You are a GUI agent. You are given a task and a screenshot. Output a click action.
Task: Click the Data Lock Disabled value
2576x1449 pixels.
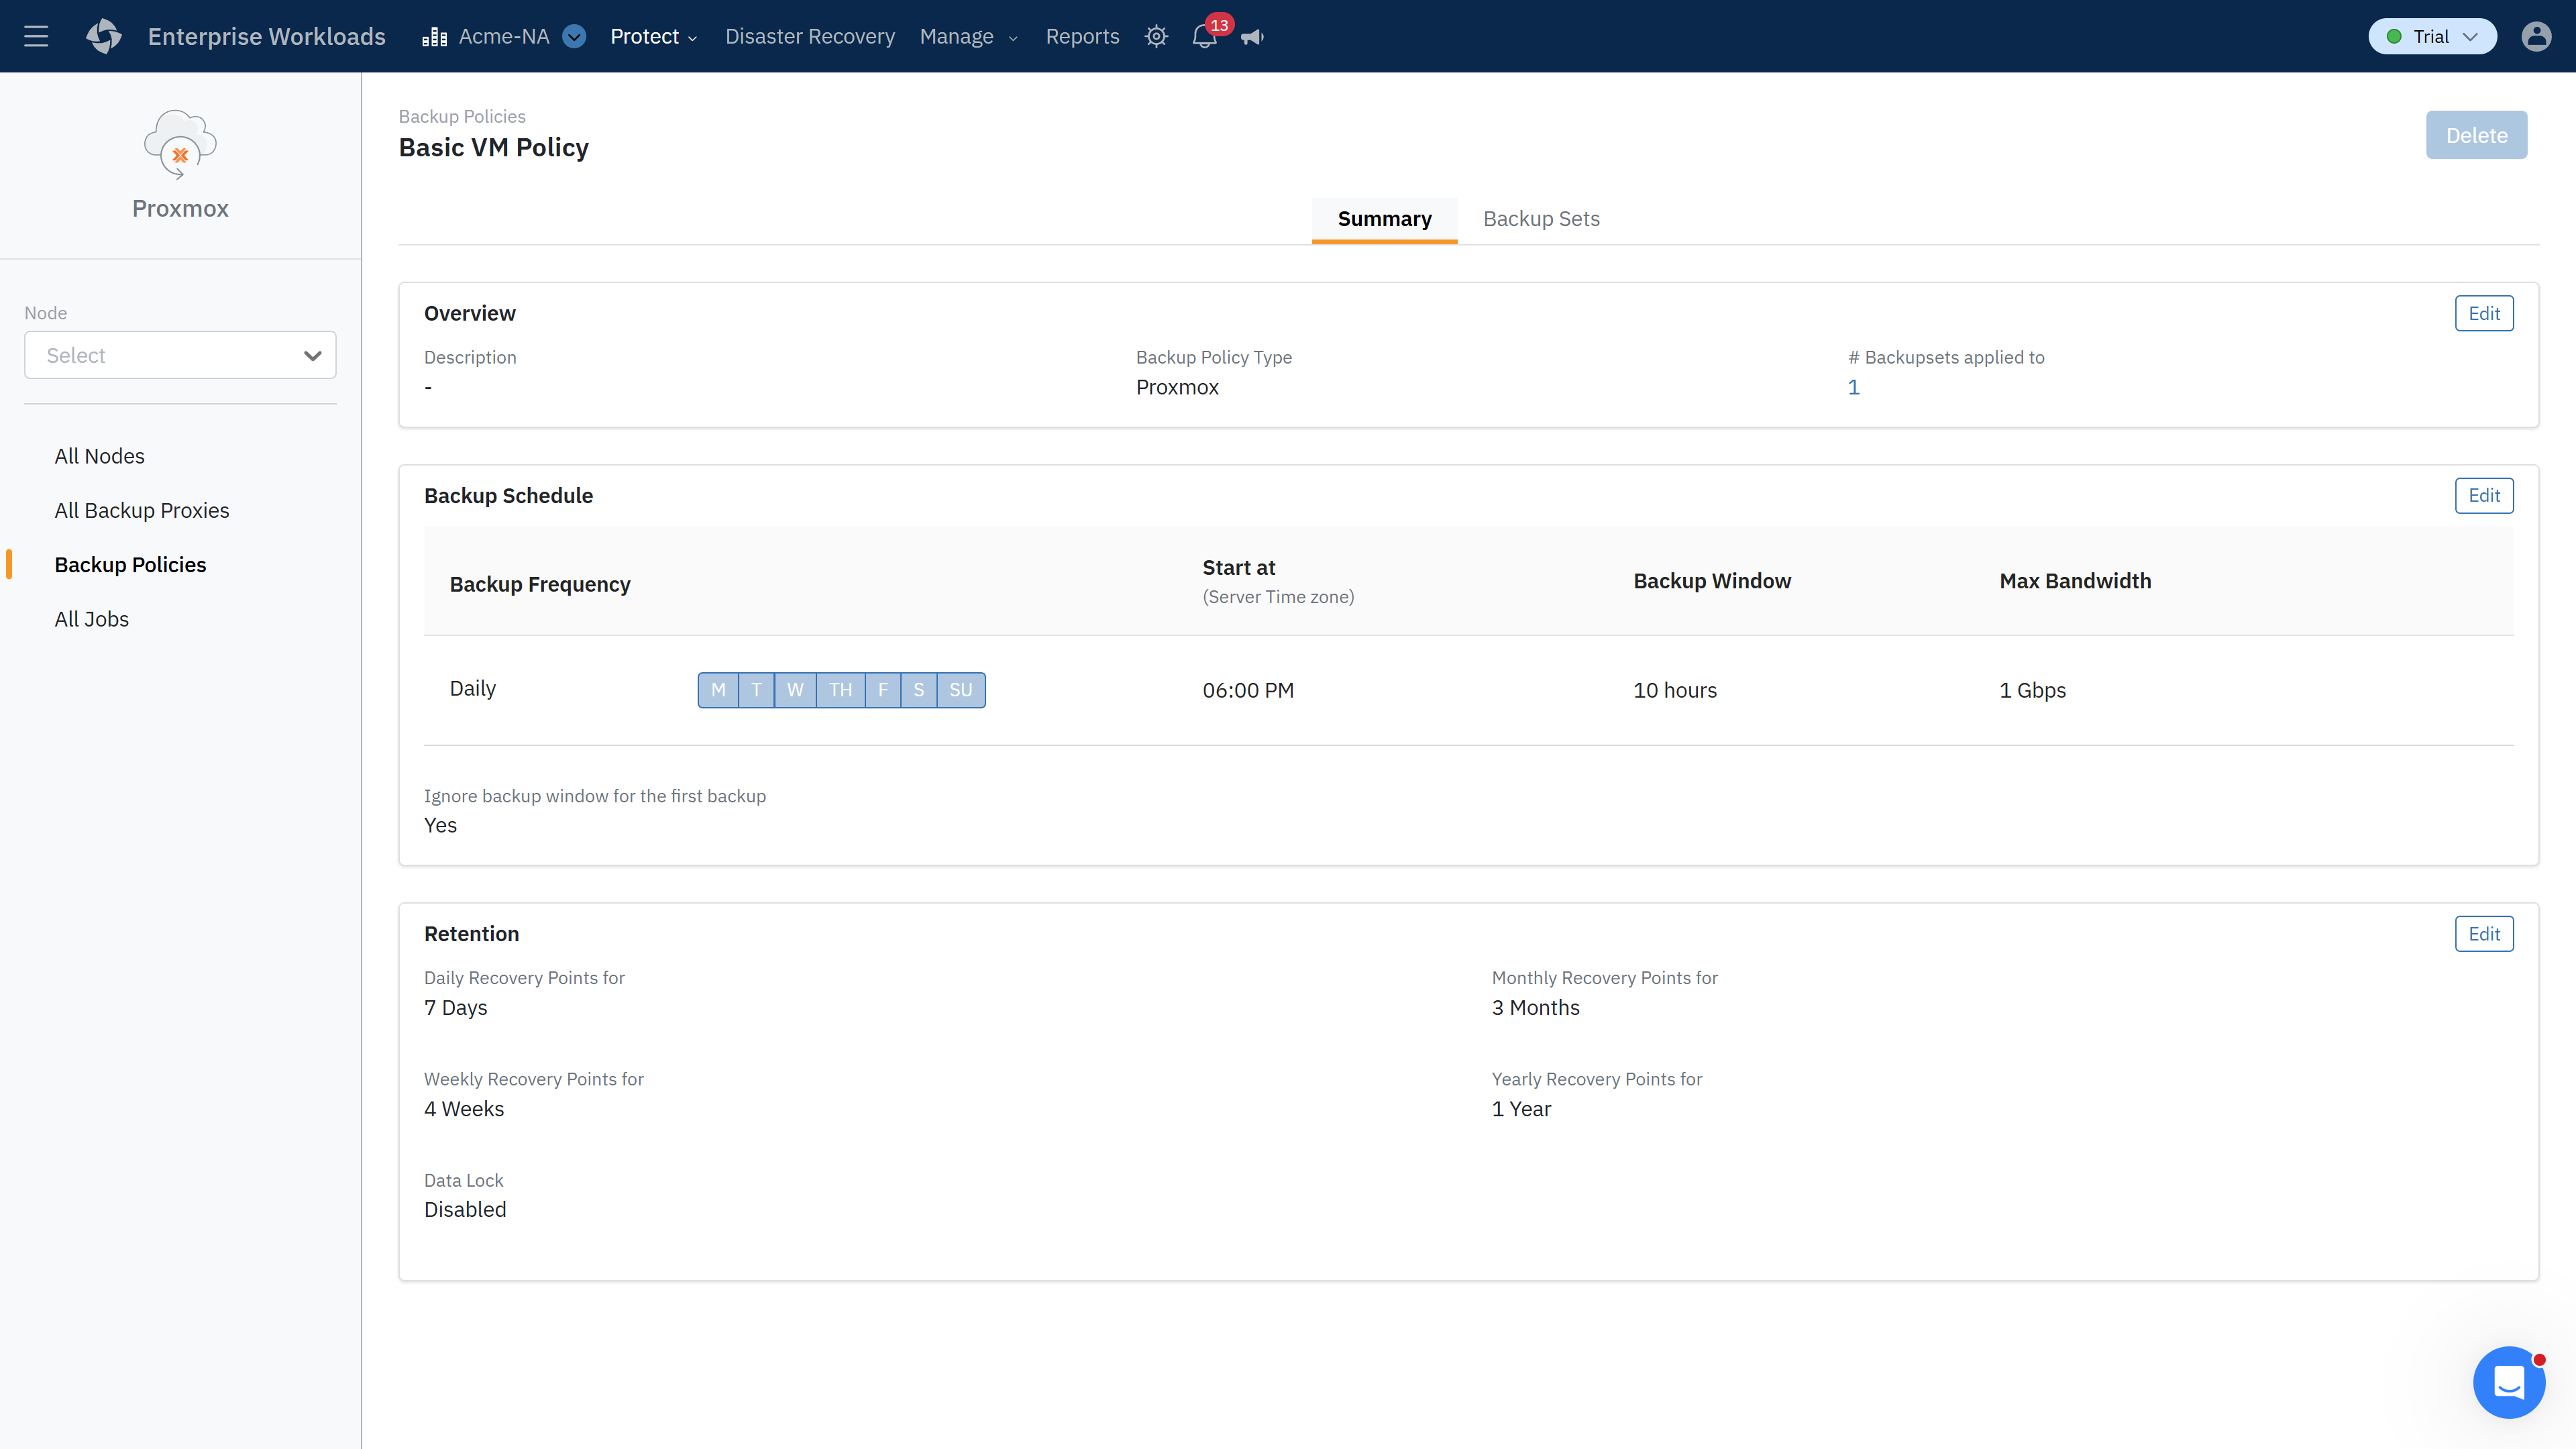pyautogui.click(x=465, y=1210)
